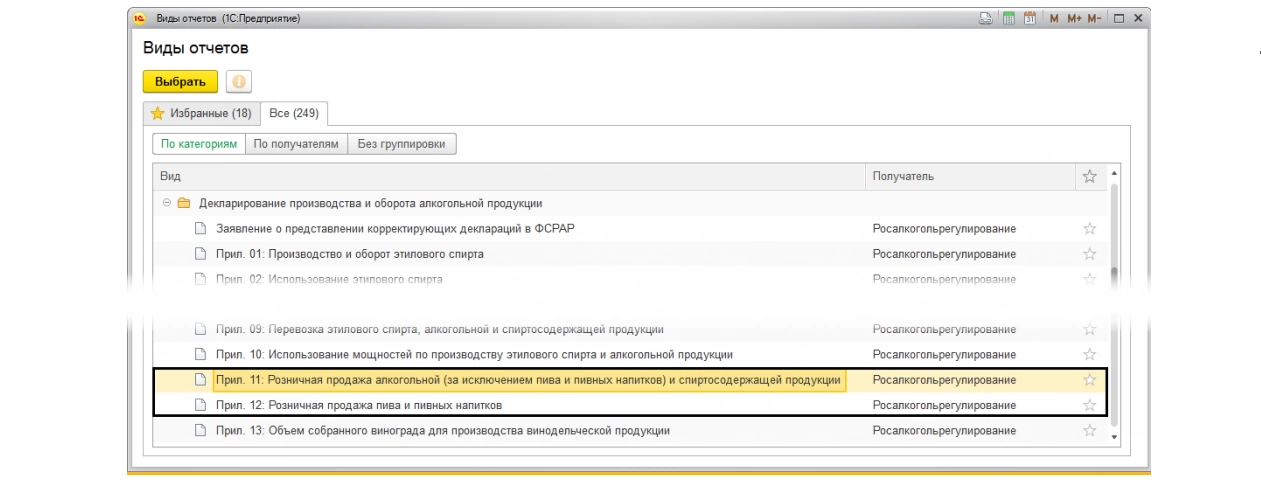Viewport: 1261px width, 491px height.
Task: Click the M+ memory add button
Action: click(1074, 18)
